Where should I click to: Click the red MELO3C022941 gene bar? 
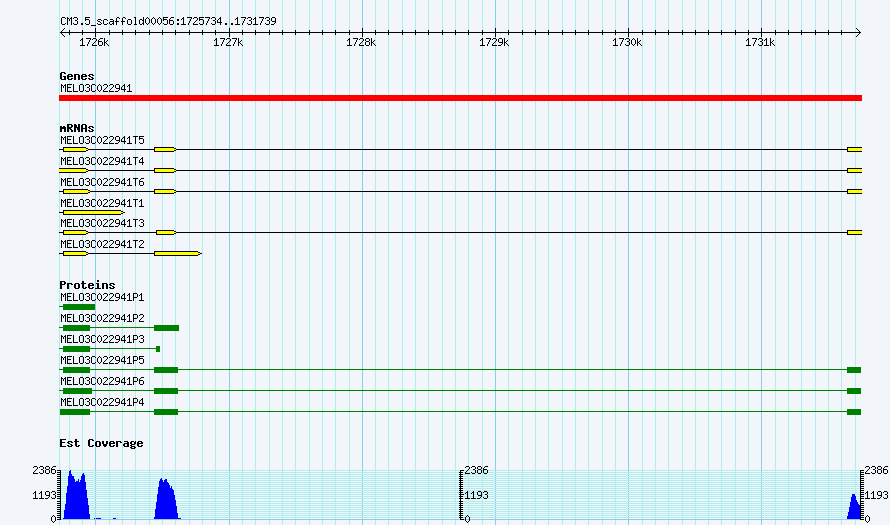click(460, 98)
